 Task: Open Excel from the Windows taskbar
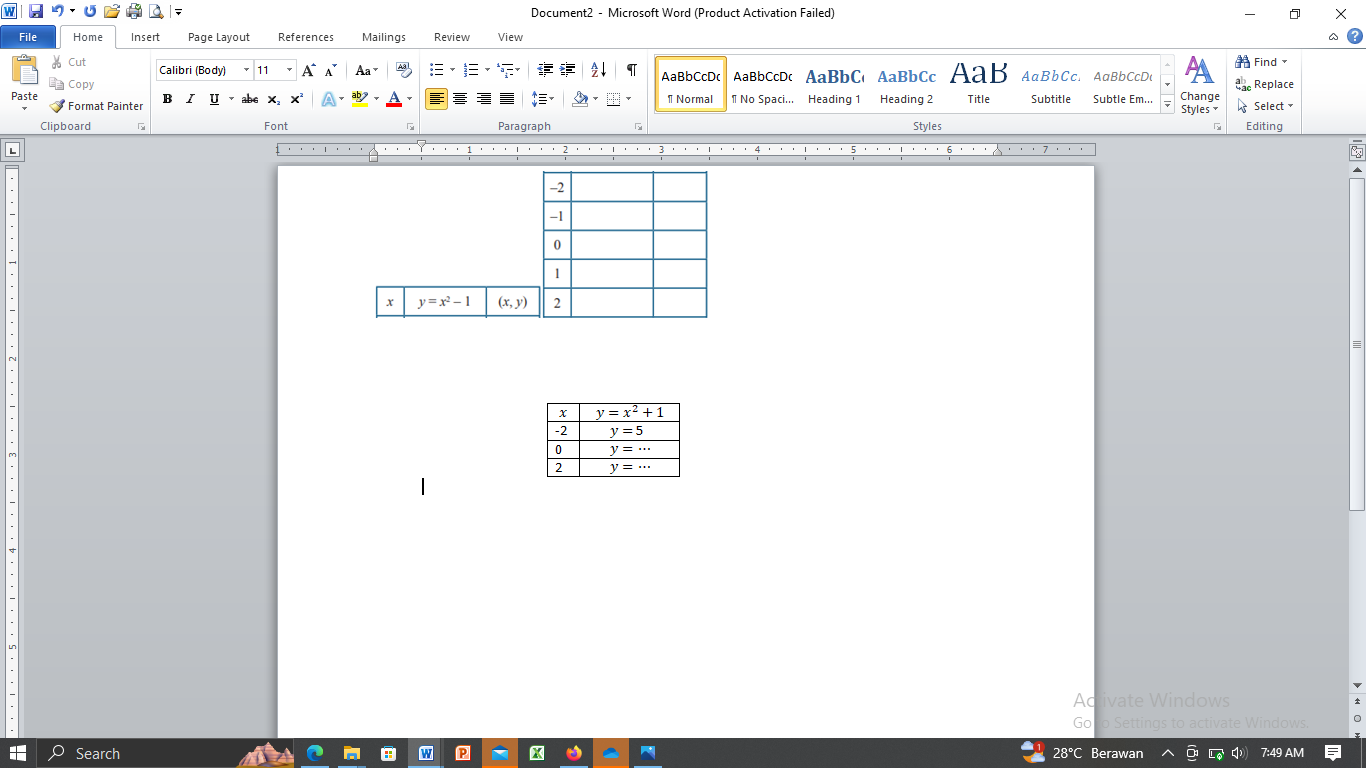coord(536,753)
